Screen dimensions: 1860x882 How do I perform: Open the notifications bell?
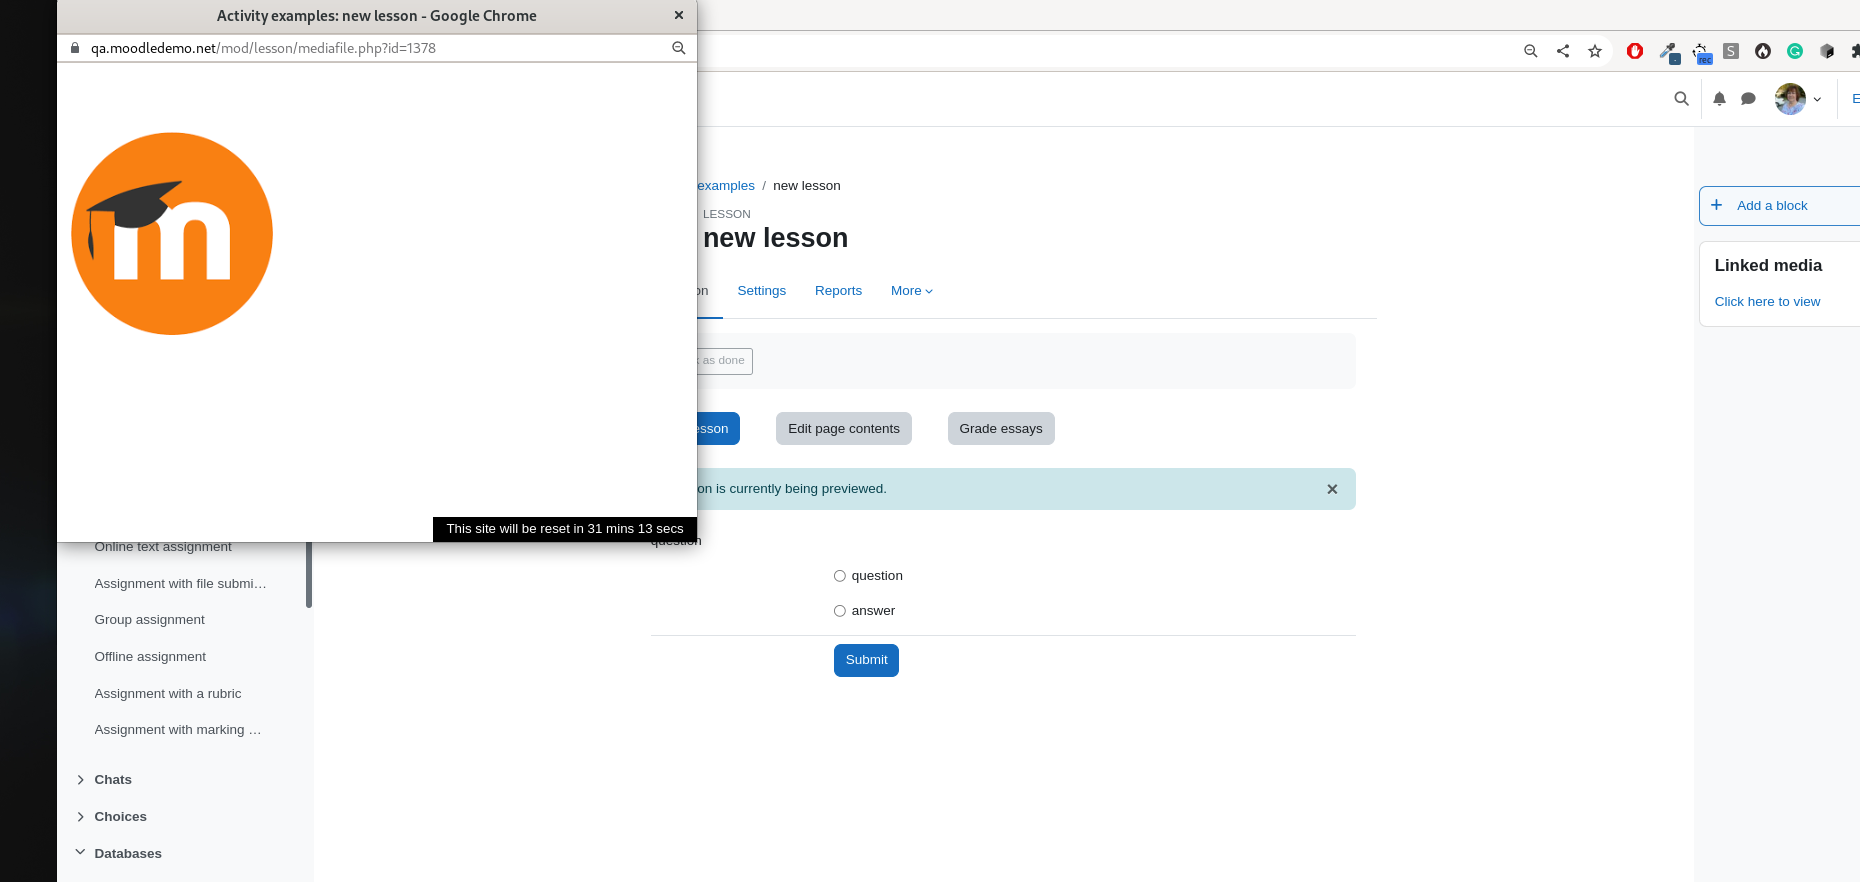pyautogui.click(x=1719, y=99)
